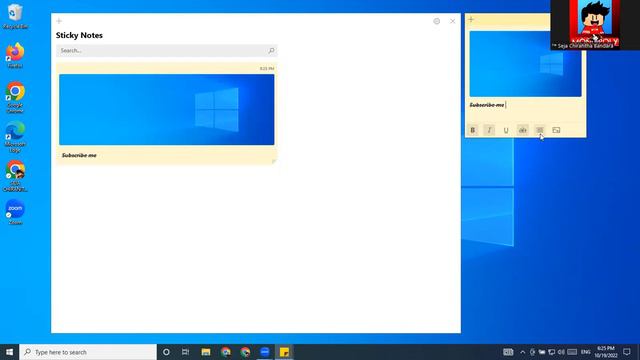Click the Zoom participant video thumbnail
The height and width of the screenshot is (360, 640).
pyautogui.click(x=595, y=24)
